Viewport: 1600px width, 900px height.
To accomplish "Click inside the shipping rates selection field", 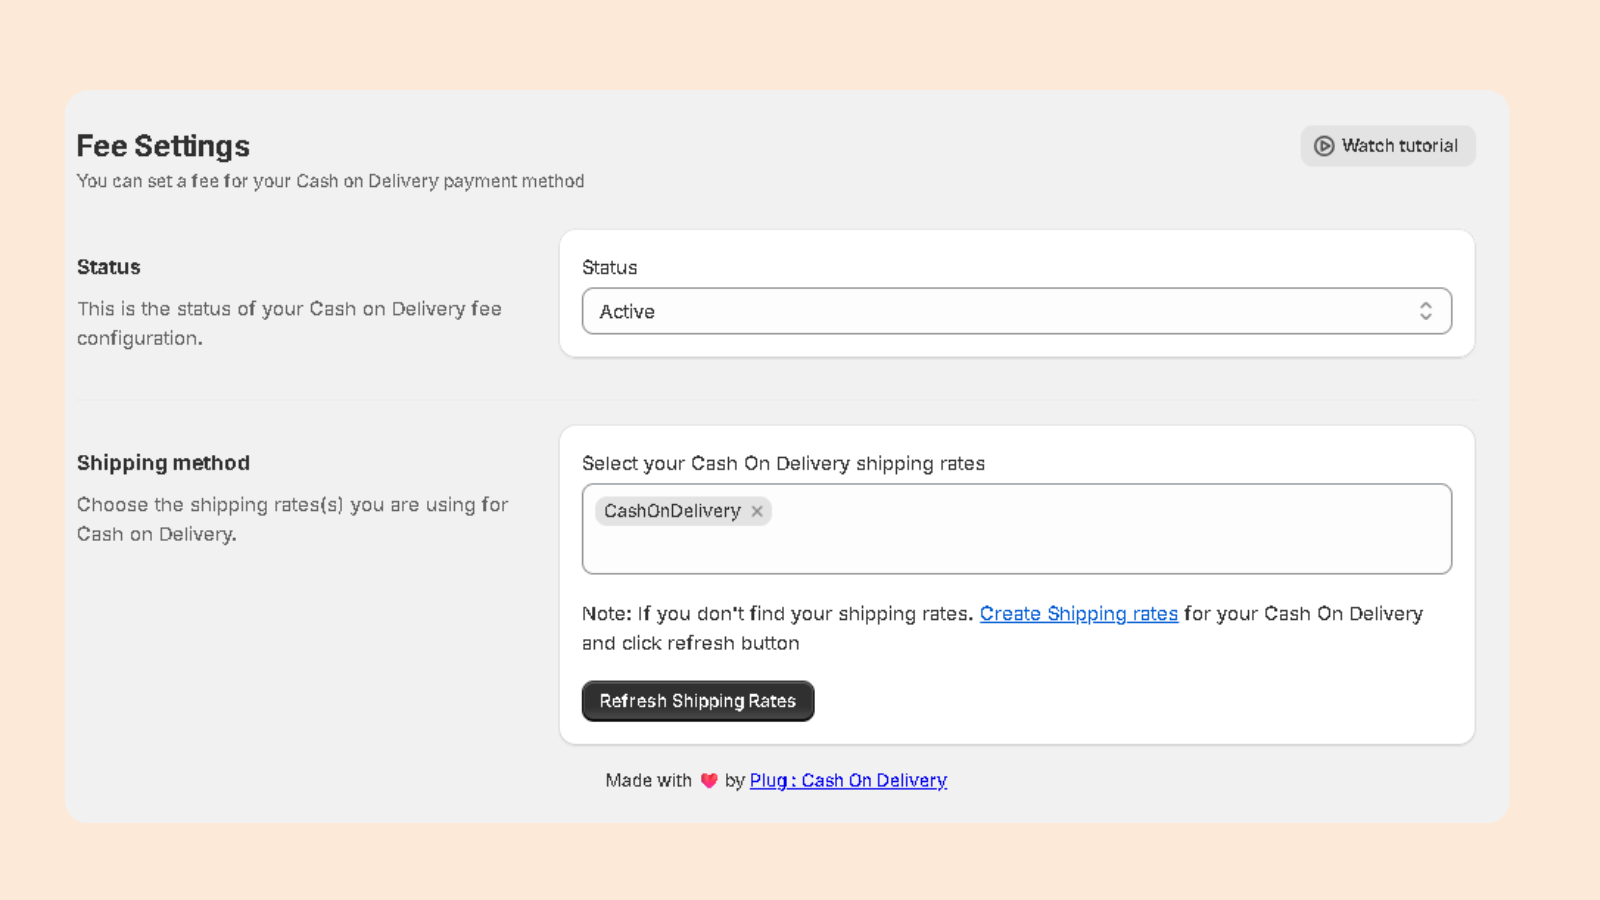I will 1017,529.
